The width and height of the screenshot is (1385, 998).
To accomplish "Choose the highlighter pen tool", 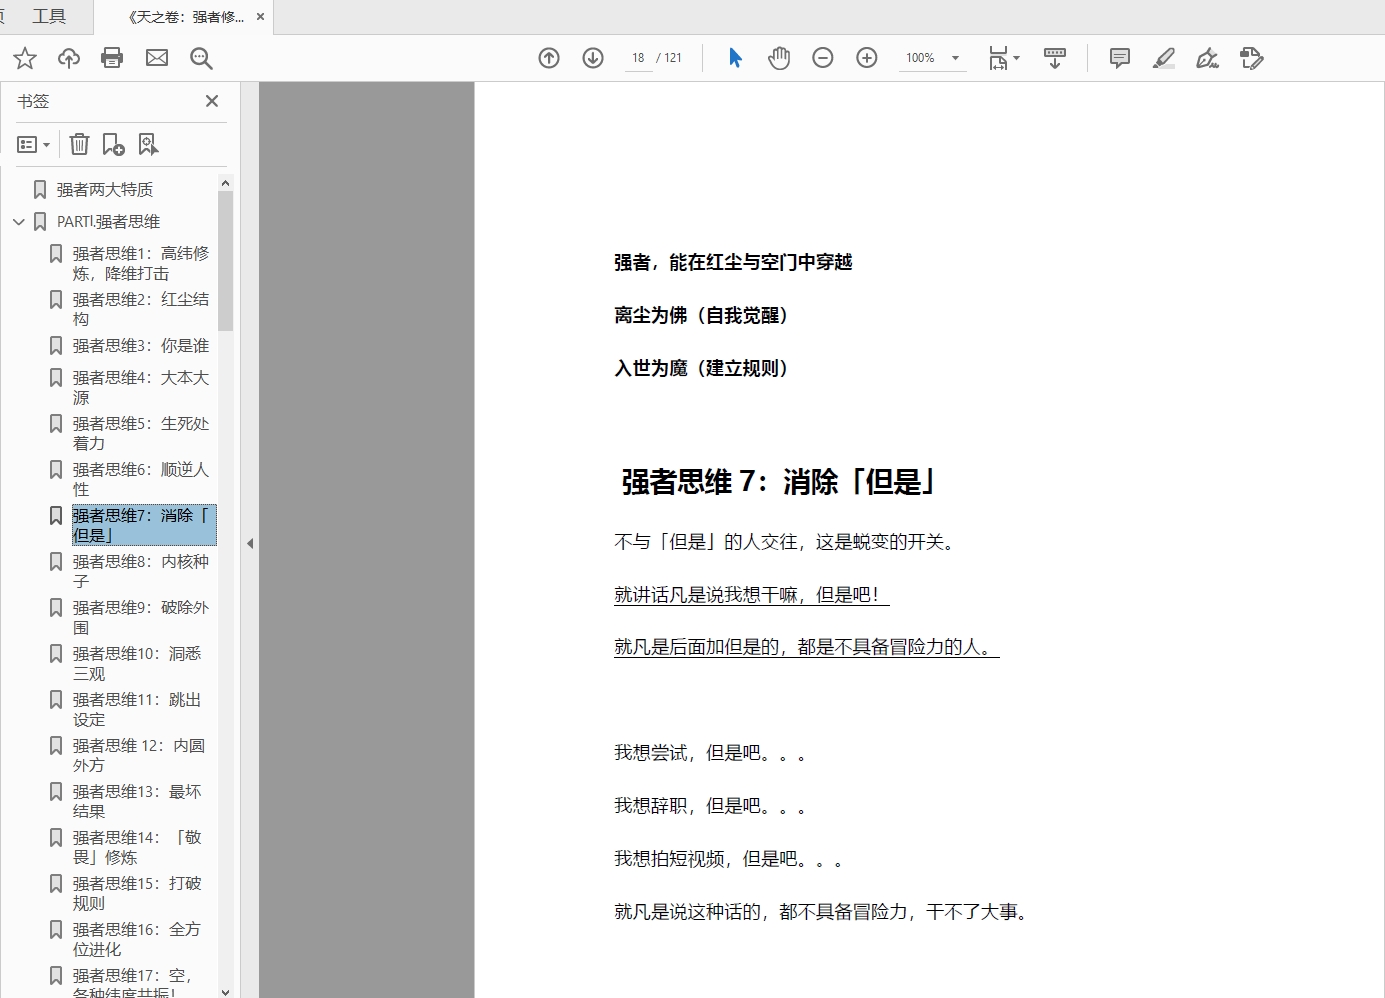I will 1163,58.
